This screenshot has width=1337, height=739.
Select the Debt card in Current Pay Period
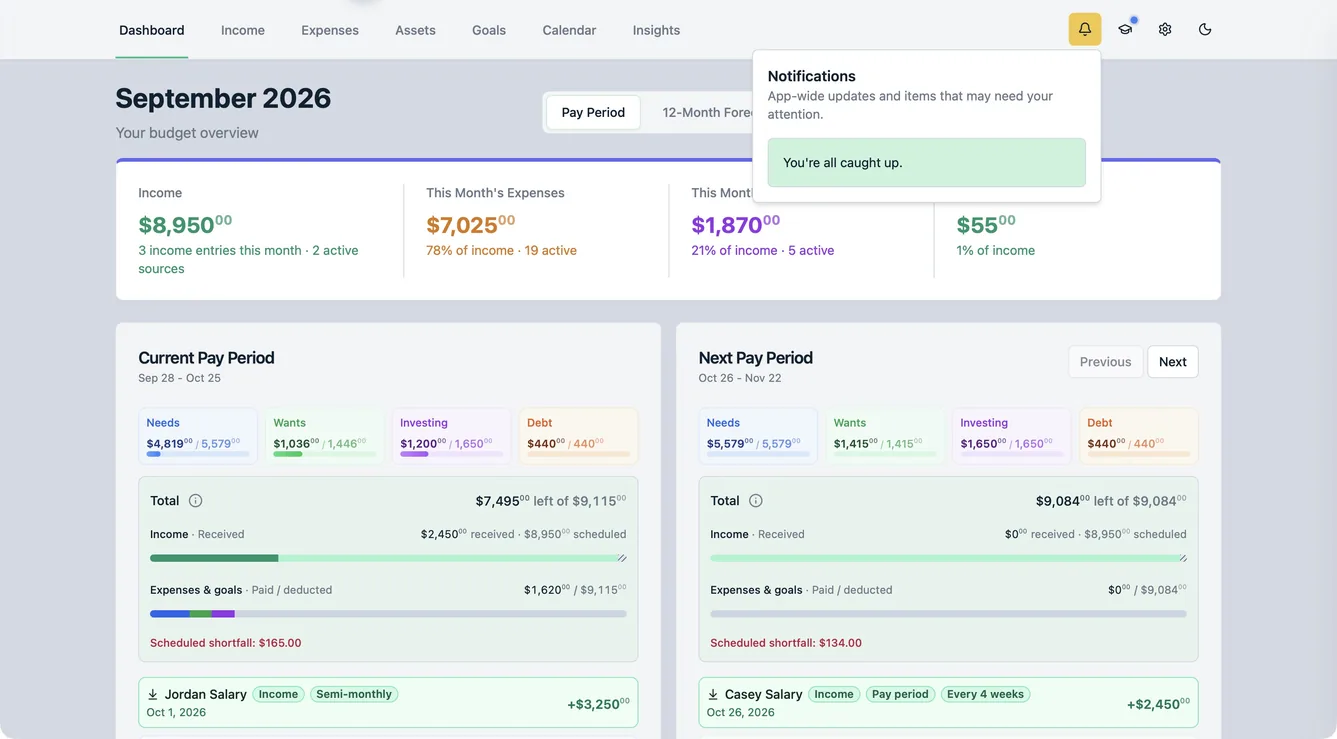(x=579, y=436)
